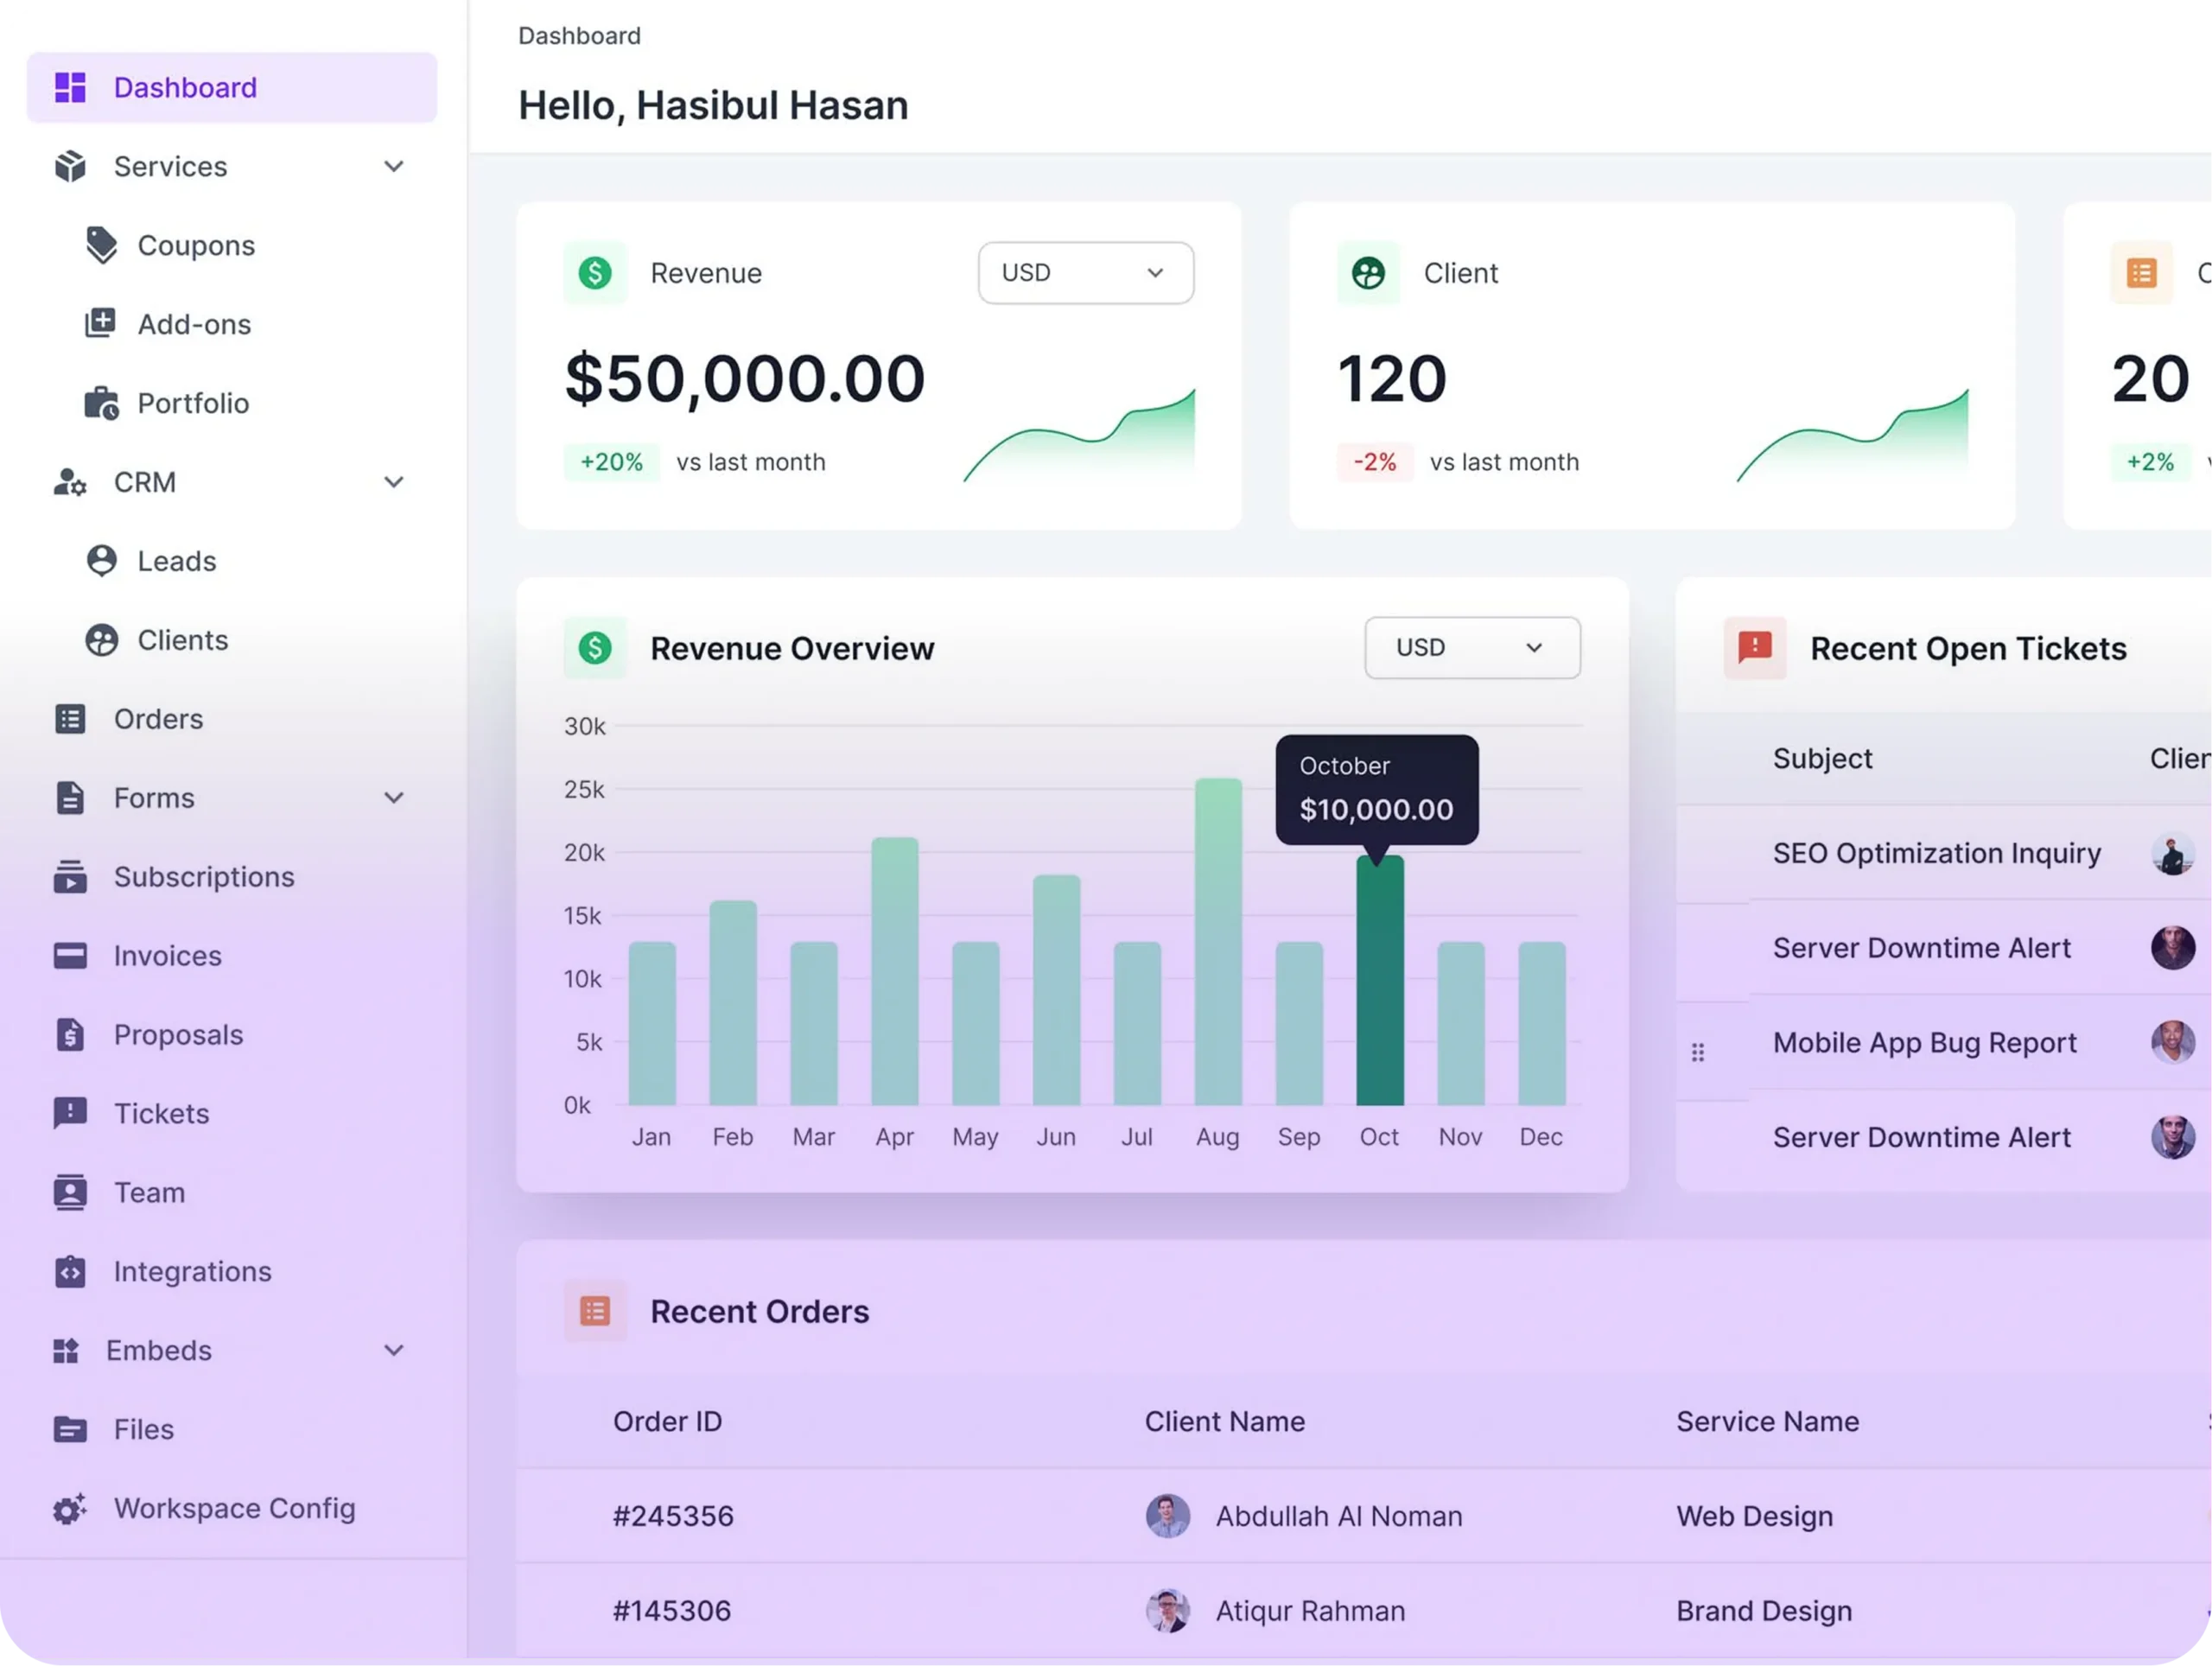Screen dimensions: 2212x1666
Task: Collapse the Services menu chevron
Action: [394, 166]
